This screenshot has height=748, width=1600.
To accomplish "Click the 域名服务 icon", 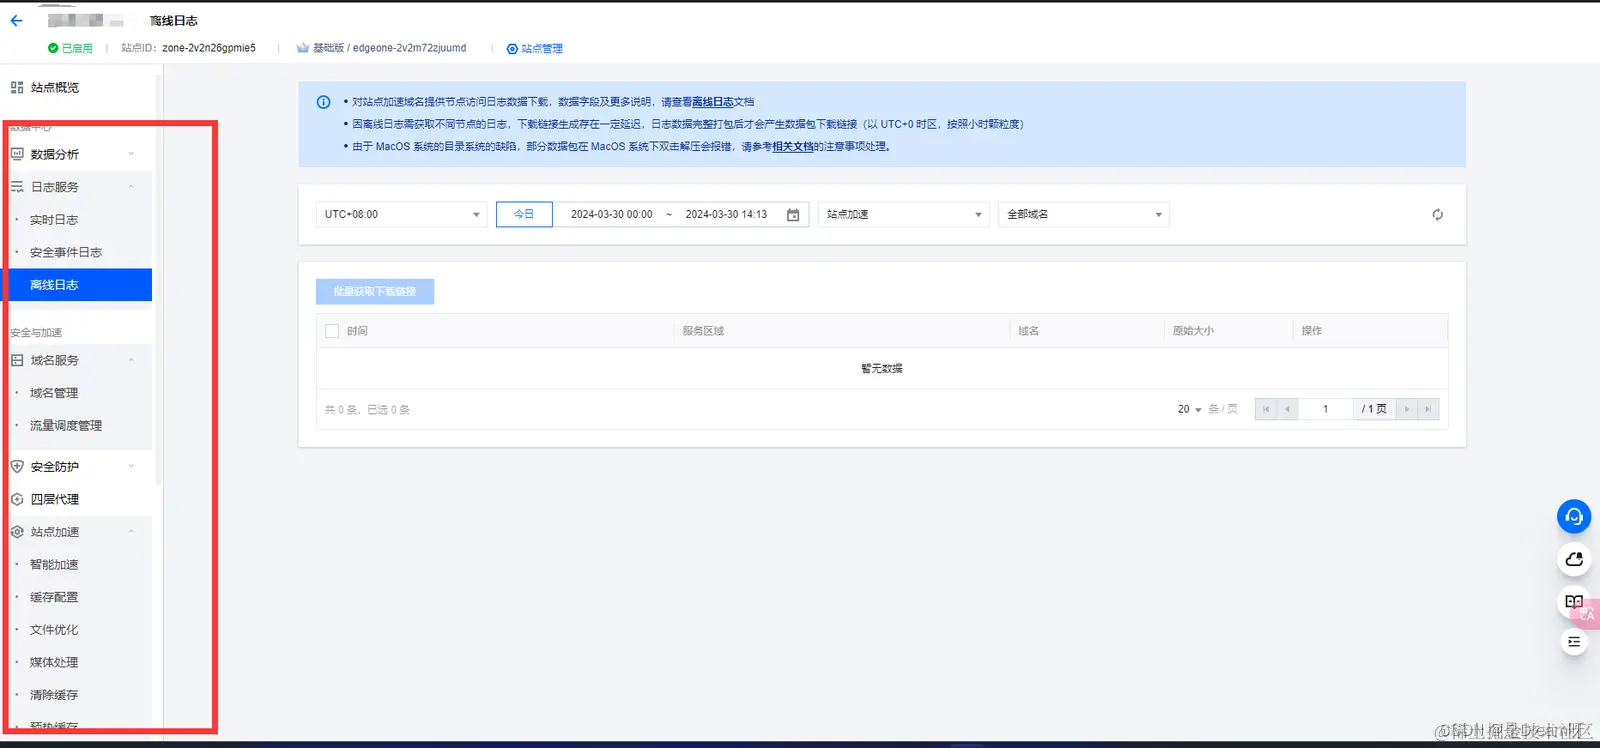I will tap(17, 360).
